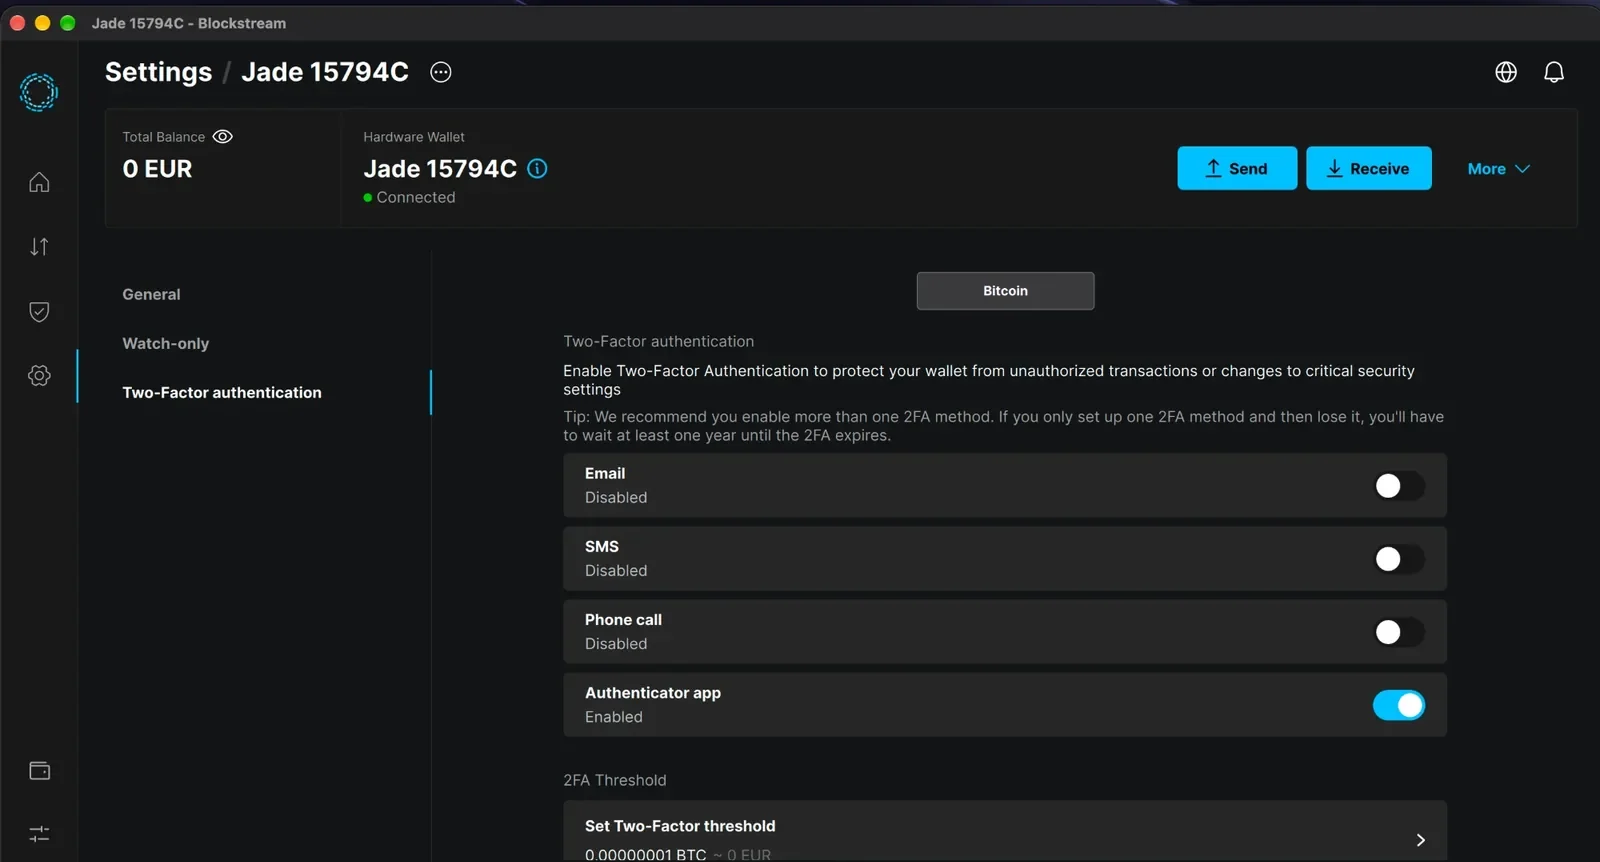Enable SMS two-factor toggle
This screenshot has width=1600, height=862.
(x=1399, y=559)
